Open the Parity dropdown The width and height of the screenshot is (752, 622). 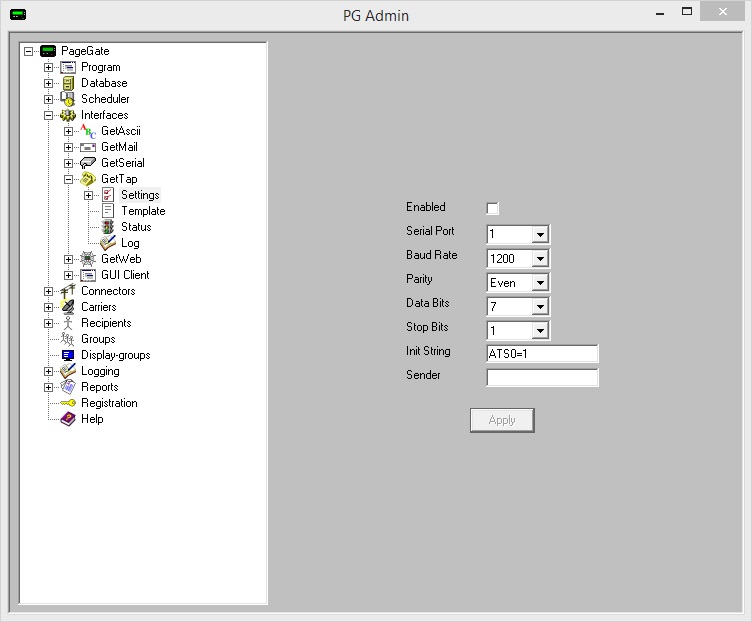(540, 282)
